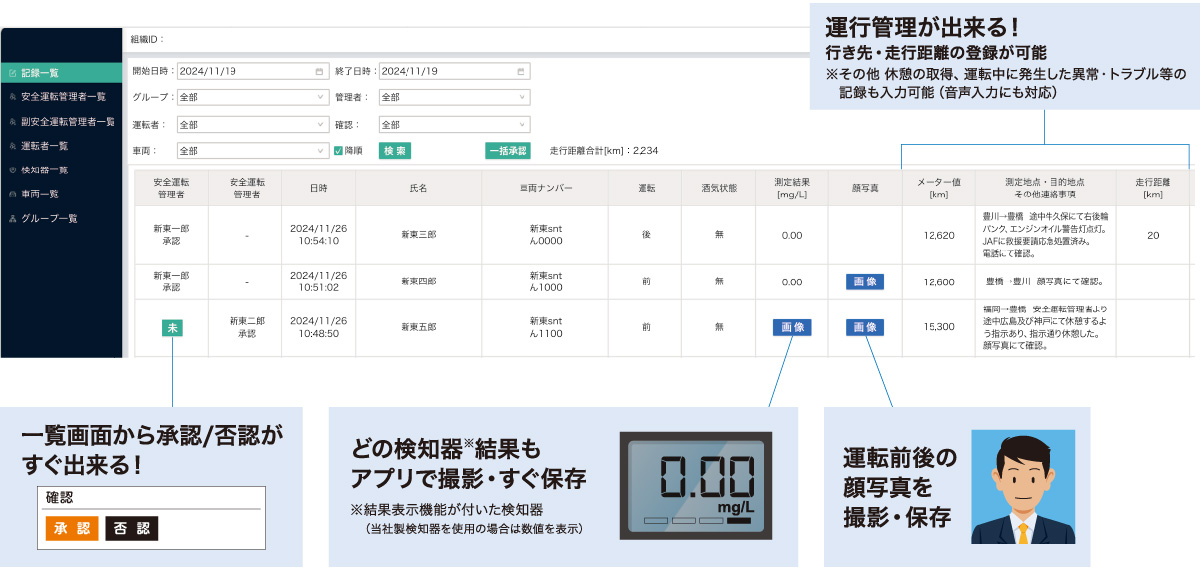Click the 安全運転管理者一覧 person icon
This screenshot has height=570, width=1200.
point(12,97)
